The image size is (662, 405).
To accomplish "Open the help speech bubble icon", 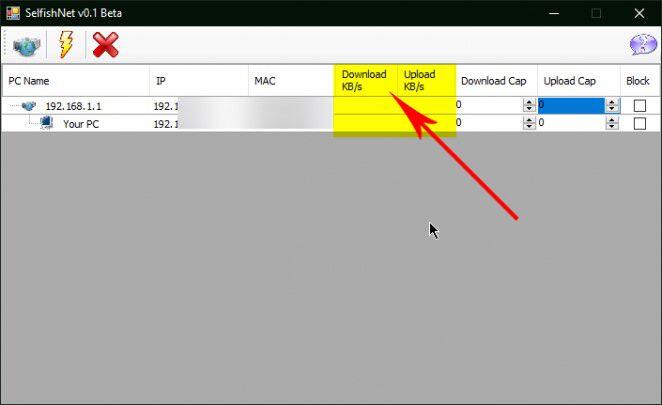I will 642,45.
